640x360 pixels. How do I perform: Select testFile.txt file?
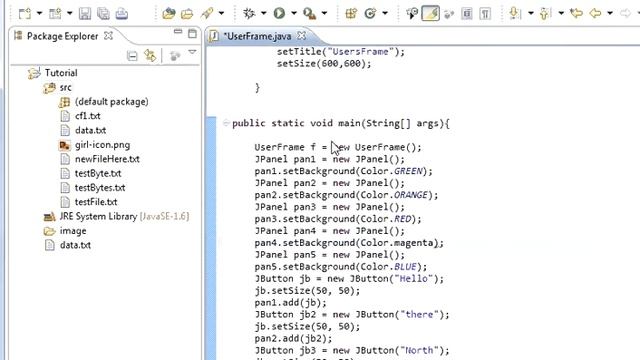(96, 202)
